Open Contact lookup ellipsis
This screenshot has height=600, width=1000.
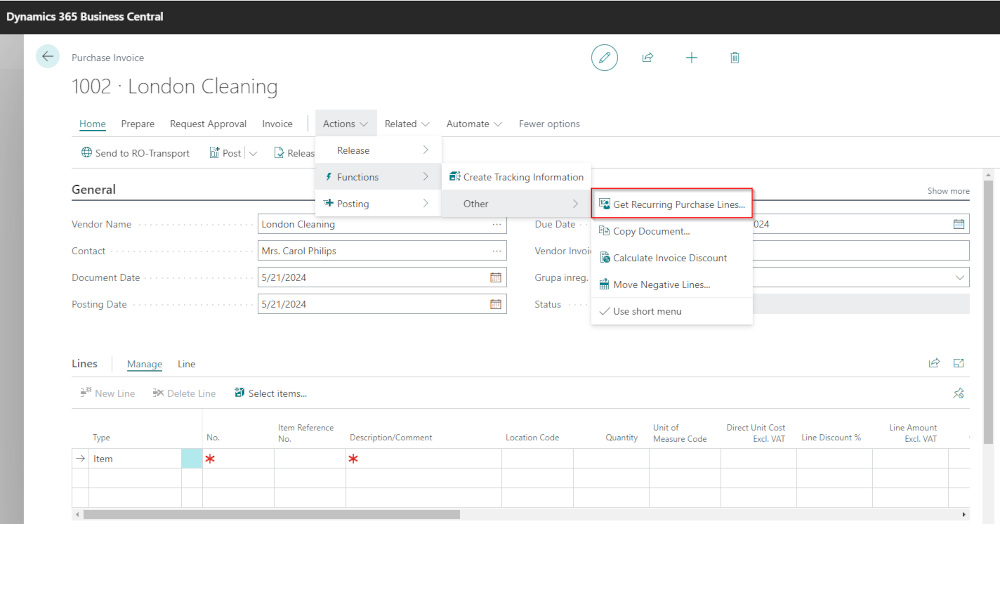pyautogui.click(x=497, y=251)
